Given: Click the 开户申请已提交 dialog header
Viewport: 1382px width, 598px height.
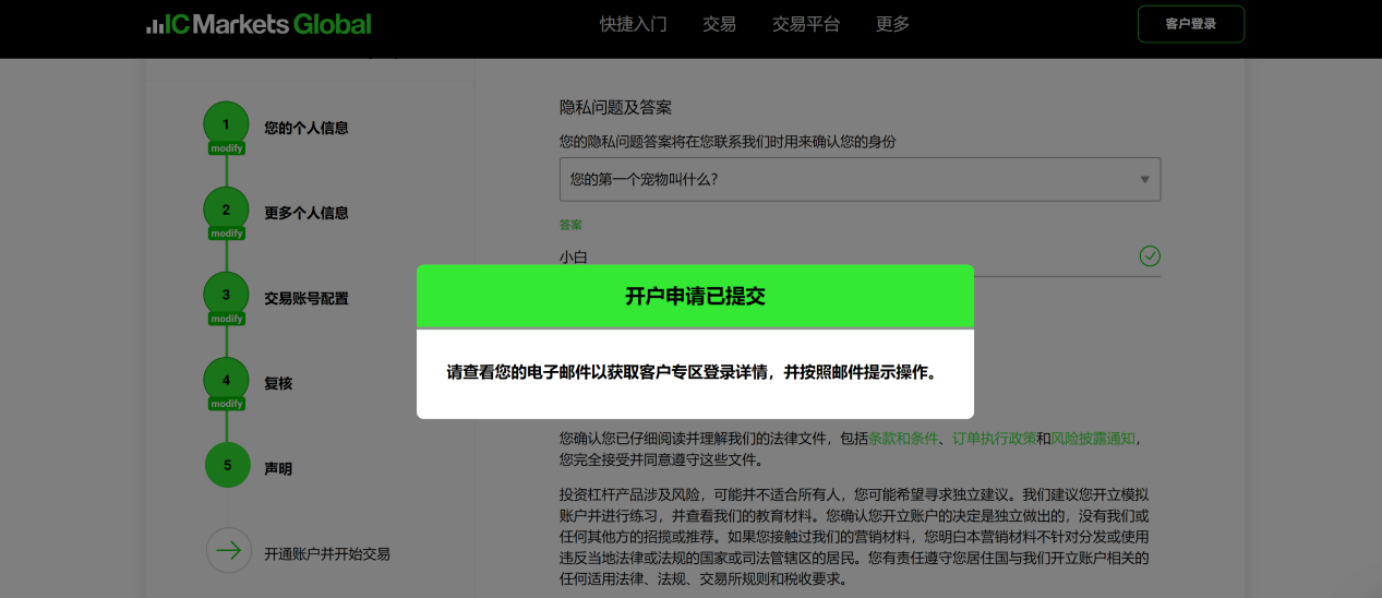Looking at the screenshot, I should (x=695, y=297).
